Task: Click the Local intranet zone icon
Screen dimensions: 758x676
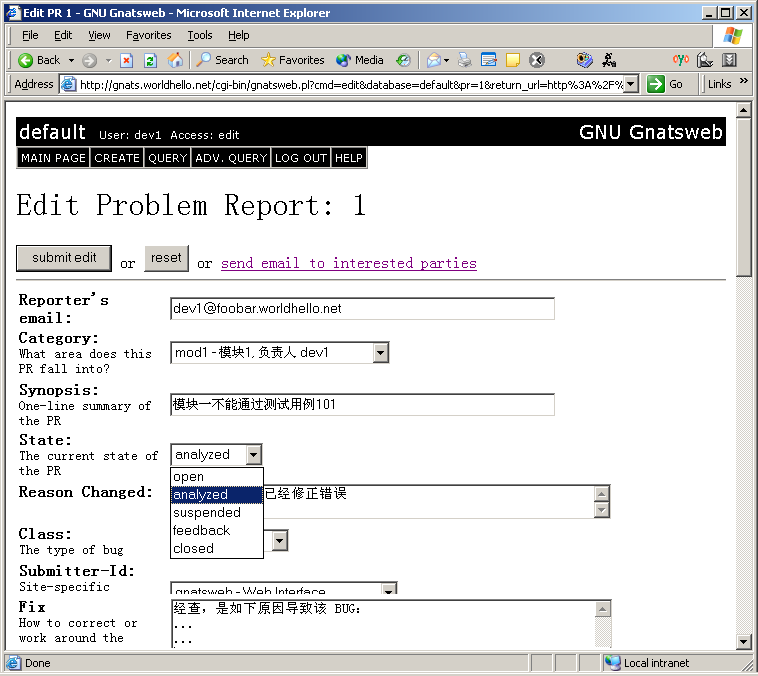Action: coord(612,662)
